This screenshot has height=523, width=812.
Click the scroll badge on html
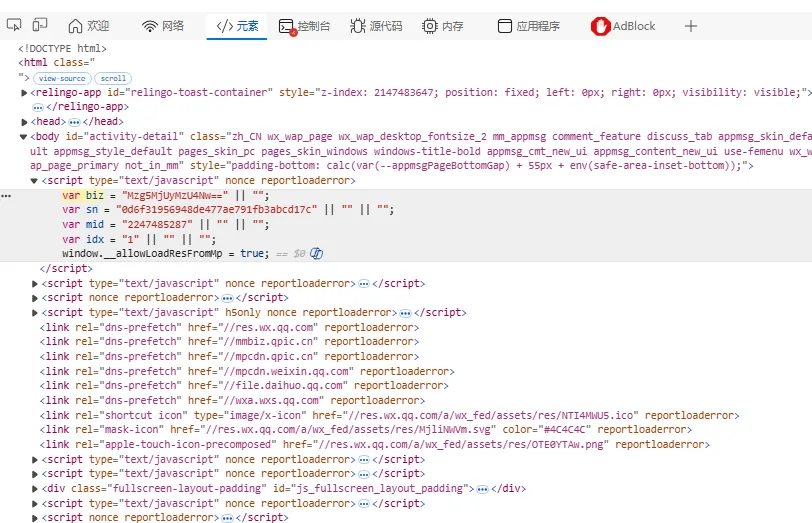click(x=113, y=78)
